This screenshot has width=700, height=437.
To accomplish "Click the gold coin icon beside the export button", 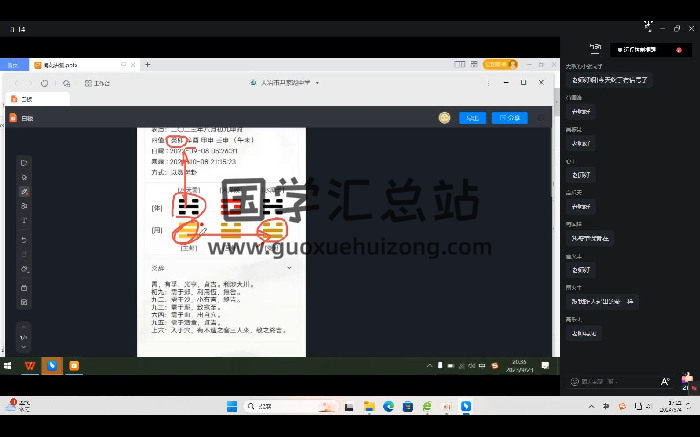I will click(444, 118).
